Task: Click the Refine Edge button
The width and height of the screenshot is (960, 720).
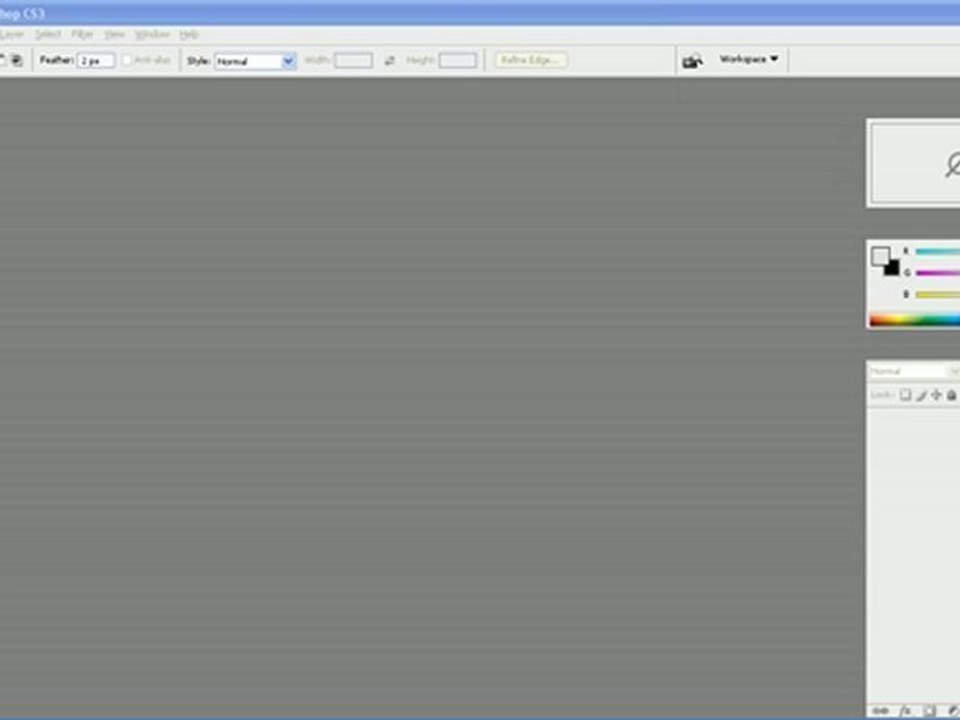Action: [531, 60]
